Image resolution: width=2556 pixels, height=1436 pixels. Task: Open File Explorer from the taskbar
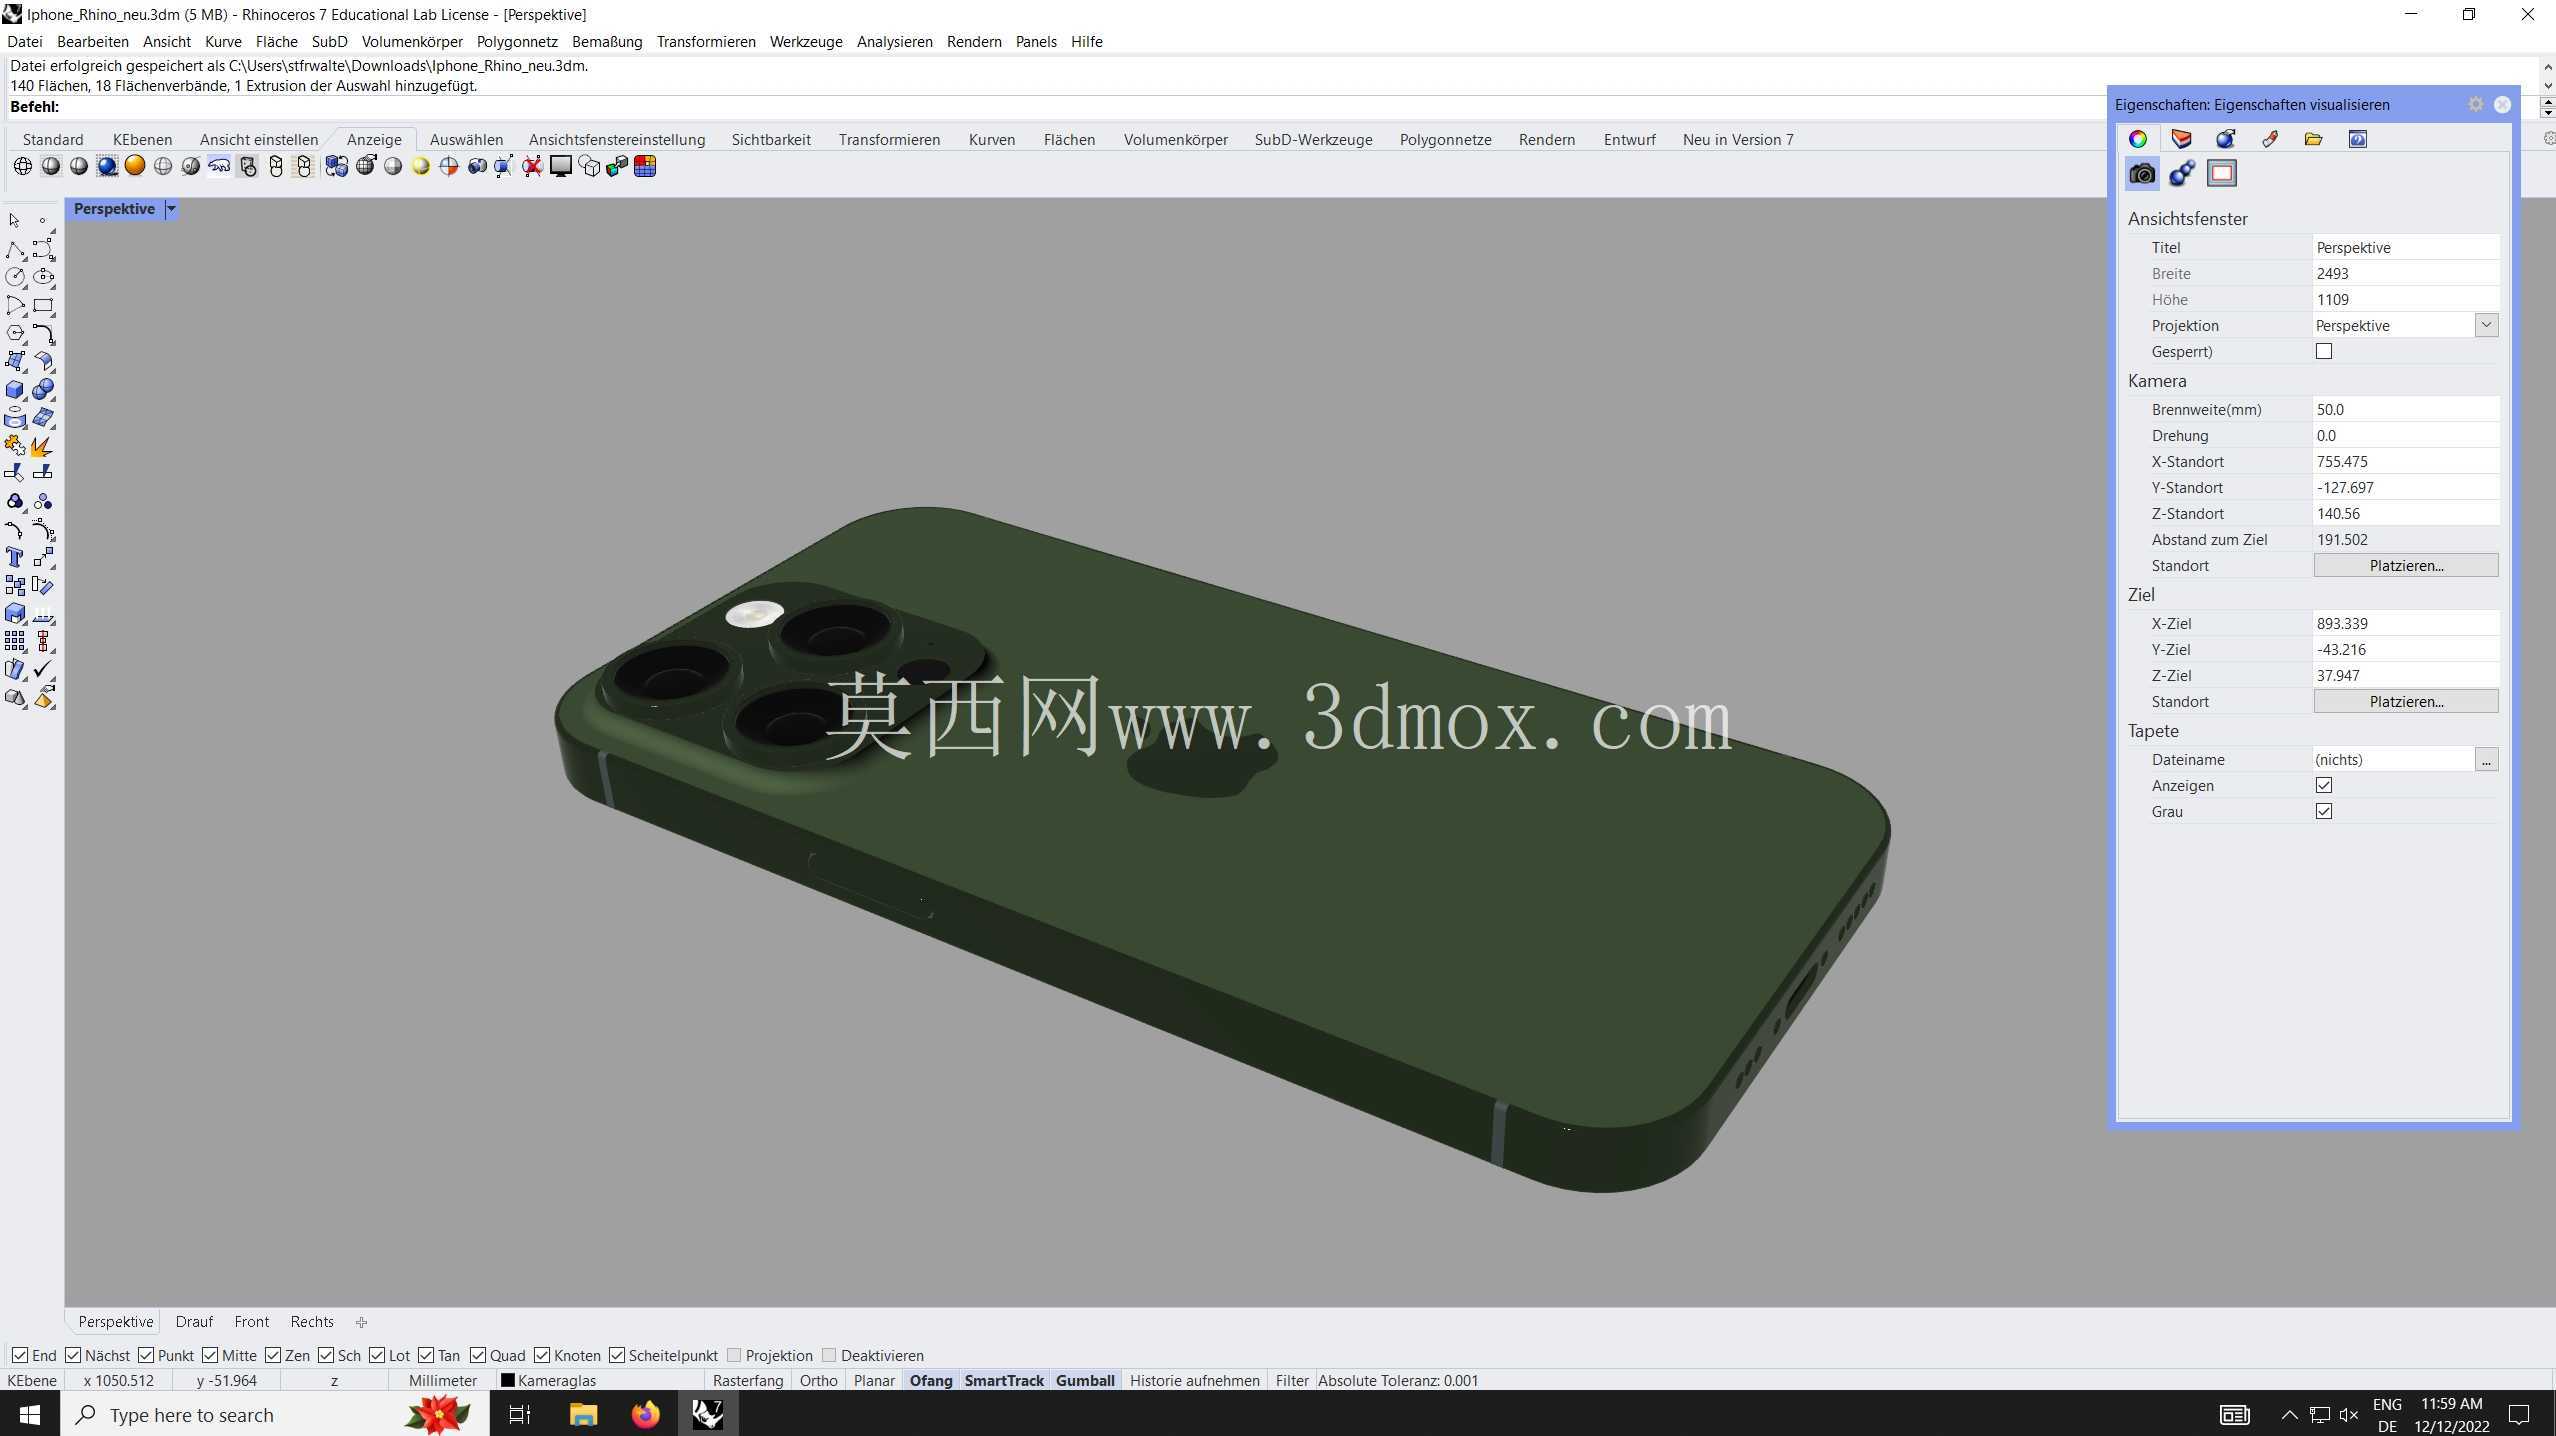[583, 1414]
